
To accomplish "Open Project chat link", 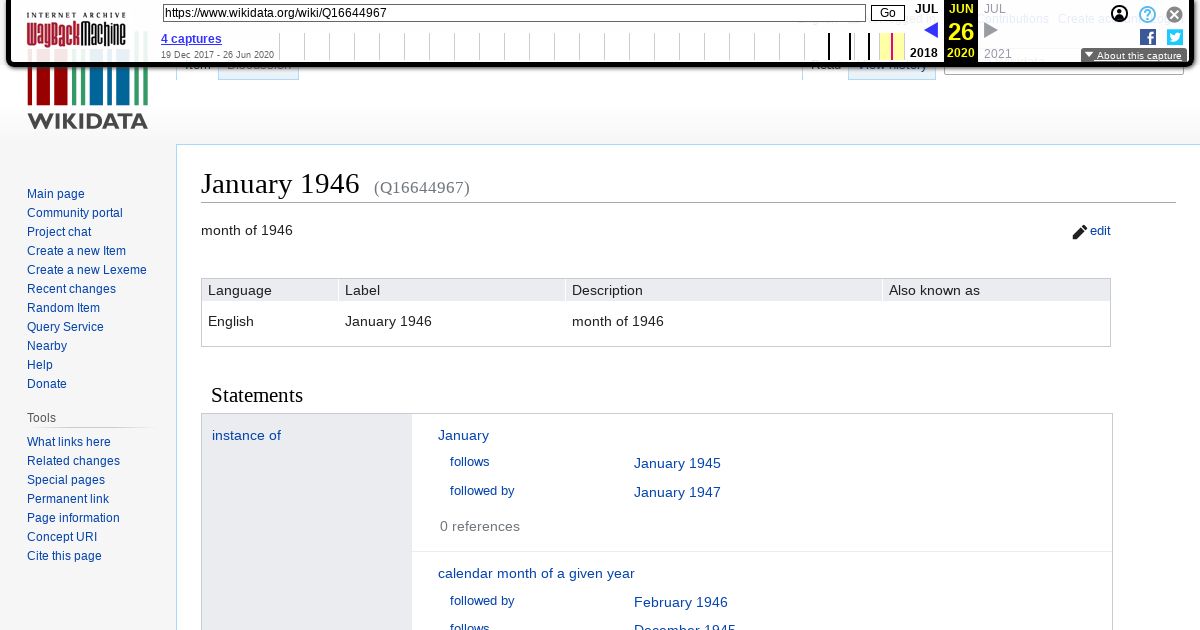I will (x=59, y=232).
